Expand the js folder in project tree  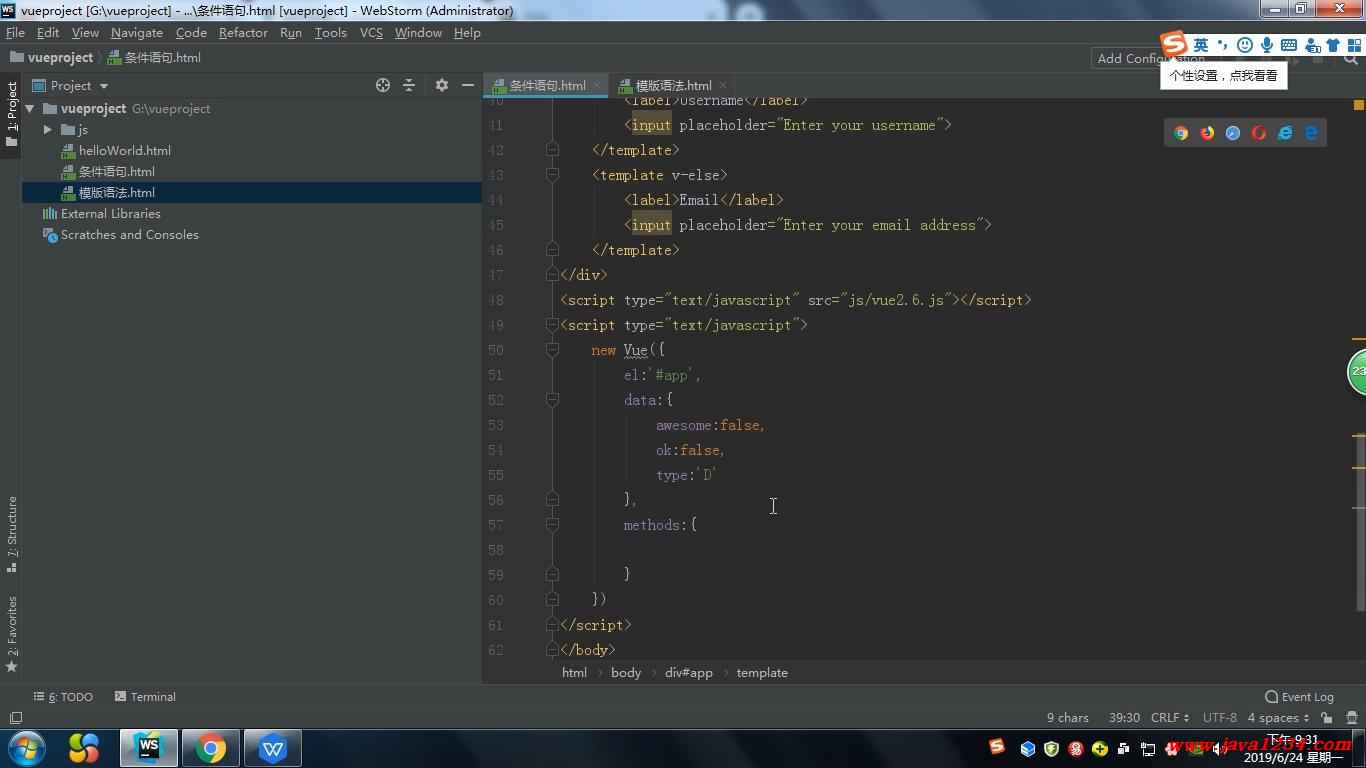coord(47,130)
